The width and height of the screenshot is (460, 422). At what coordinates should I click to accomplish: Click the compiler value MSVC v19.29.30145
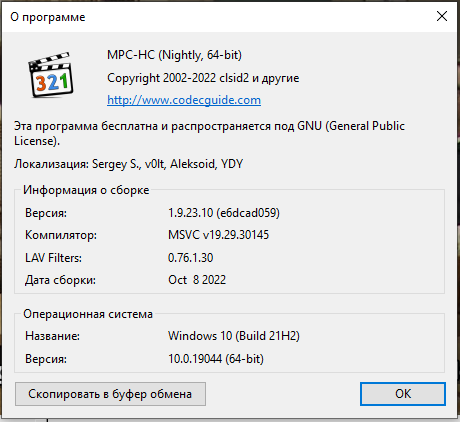(218, 235)
